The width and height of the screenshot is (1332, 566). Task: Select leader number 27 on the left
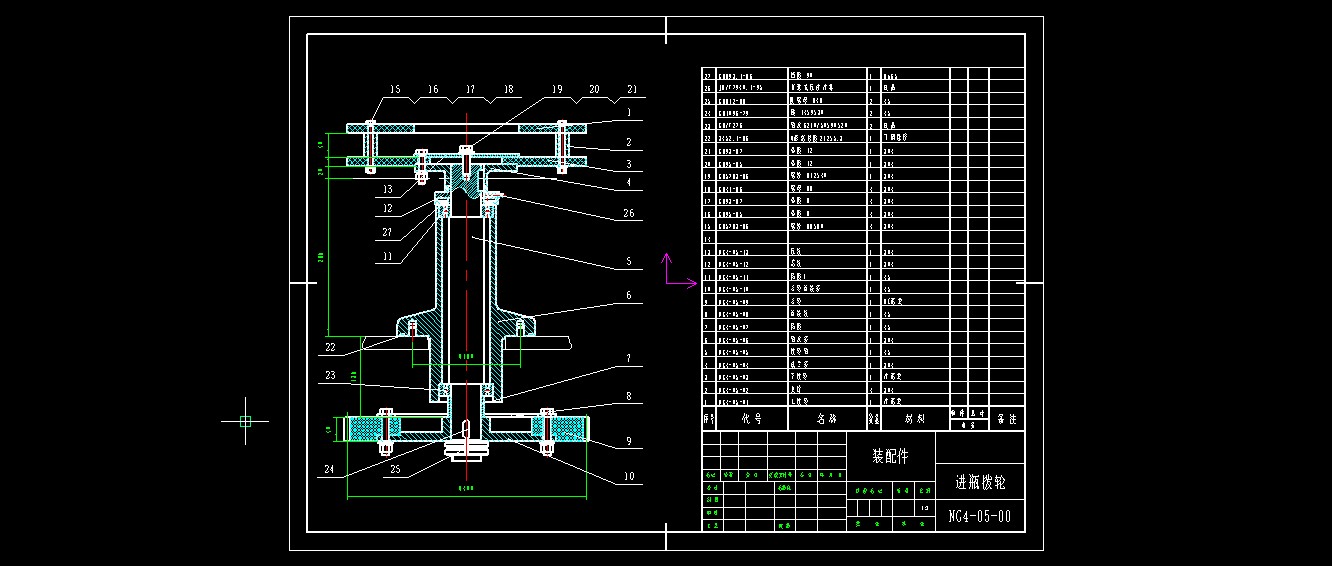click(x=387, y=233)
